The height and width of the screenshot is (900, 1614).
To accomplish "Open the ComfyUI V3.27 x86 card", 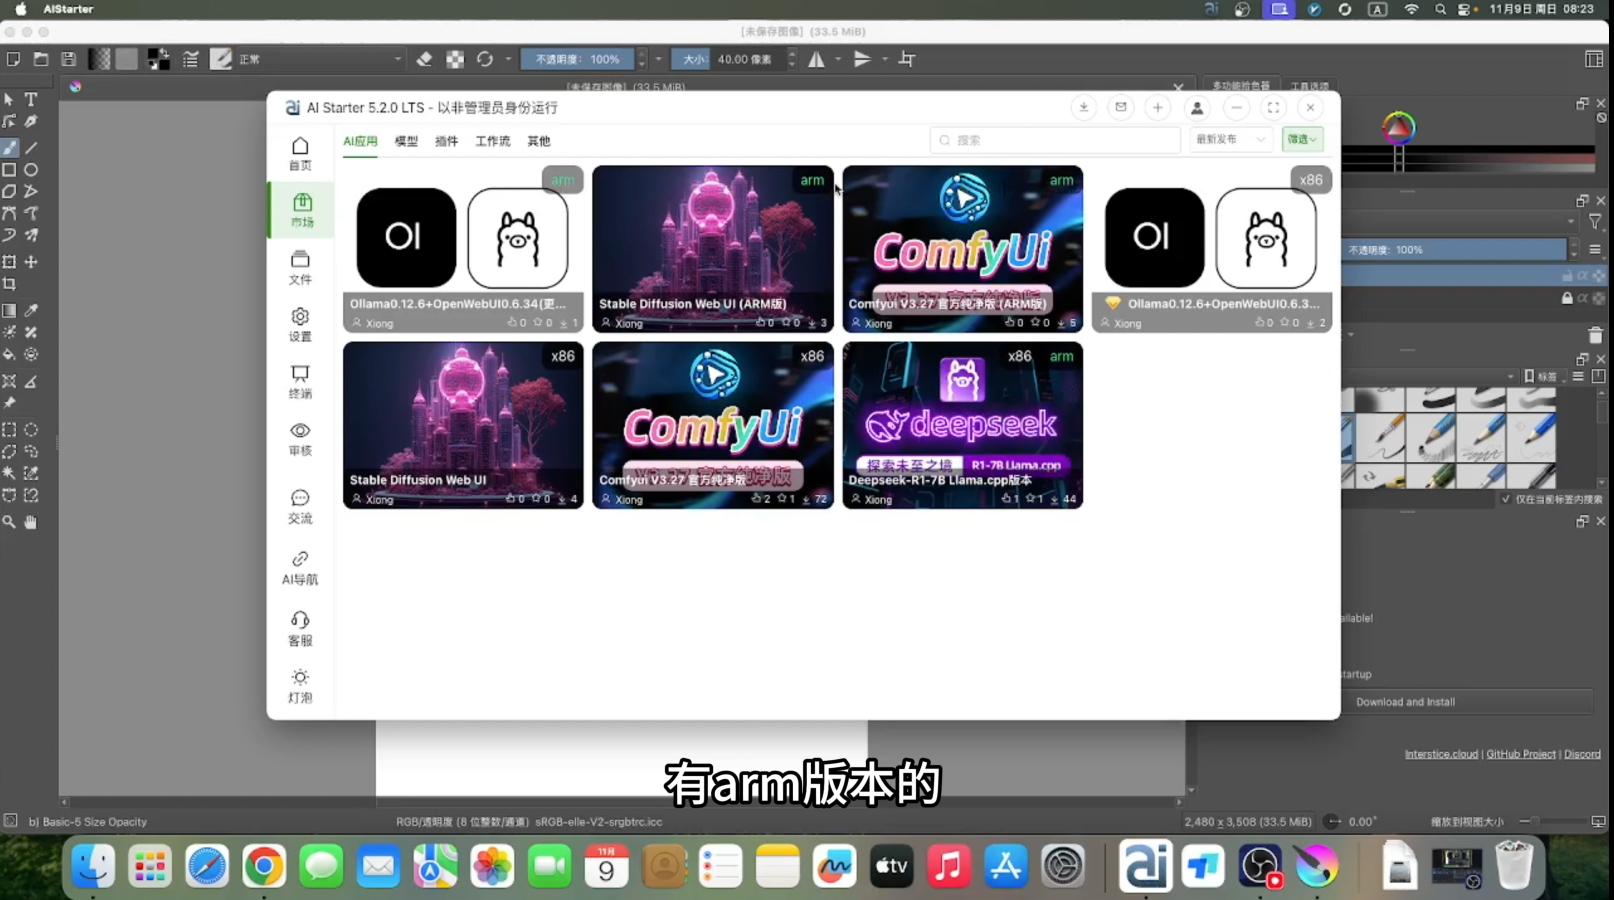I will click(713, 425).
